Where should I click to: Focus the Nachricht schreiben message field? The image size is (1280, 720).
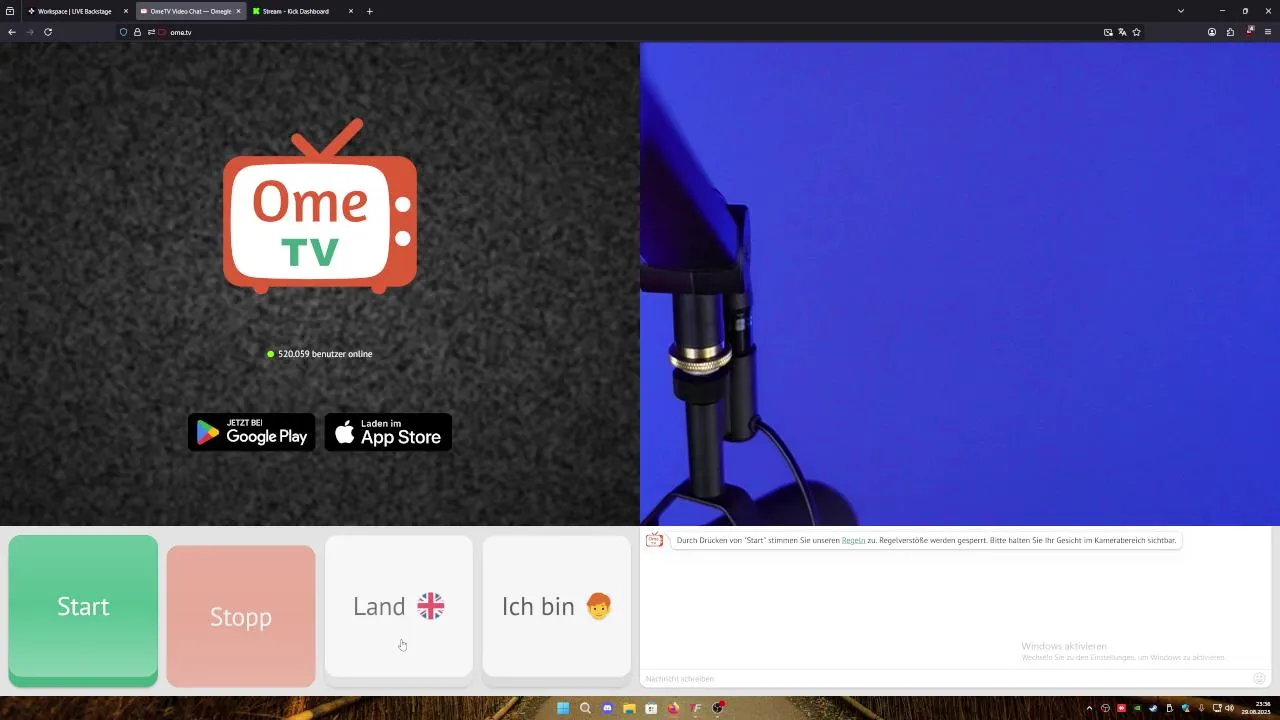pos(945,679)
